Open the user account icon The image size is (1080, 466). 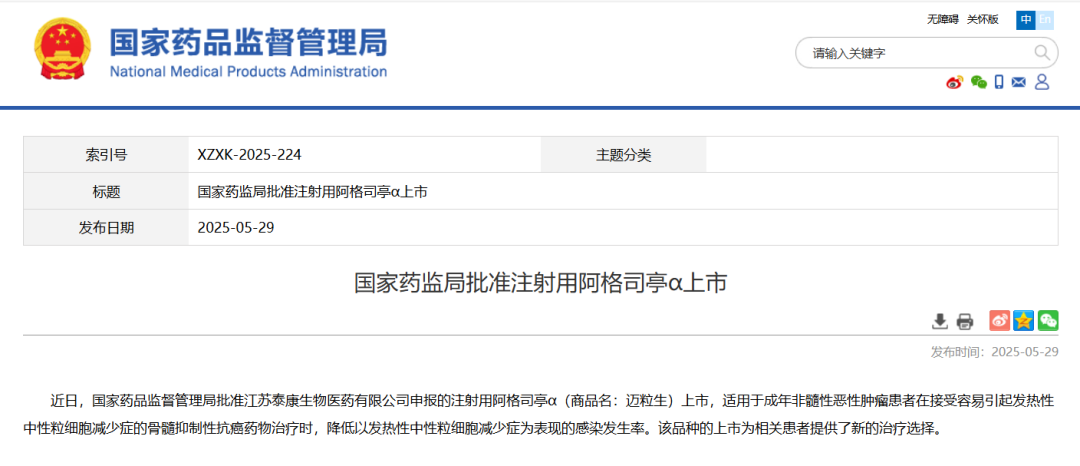pyautogui.click(x=1042, y=83)
